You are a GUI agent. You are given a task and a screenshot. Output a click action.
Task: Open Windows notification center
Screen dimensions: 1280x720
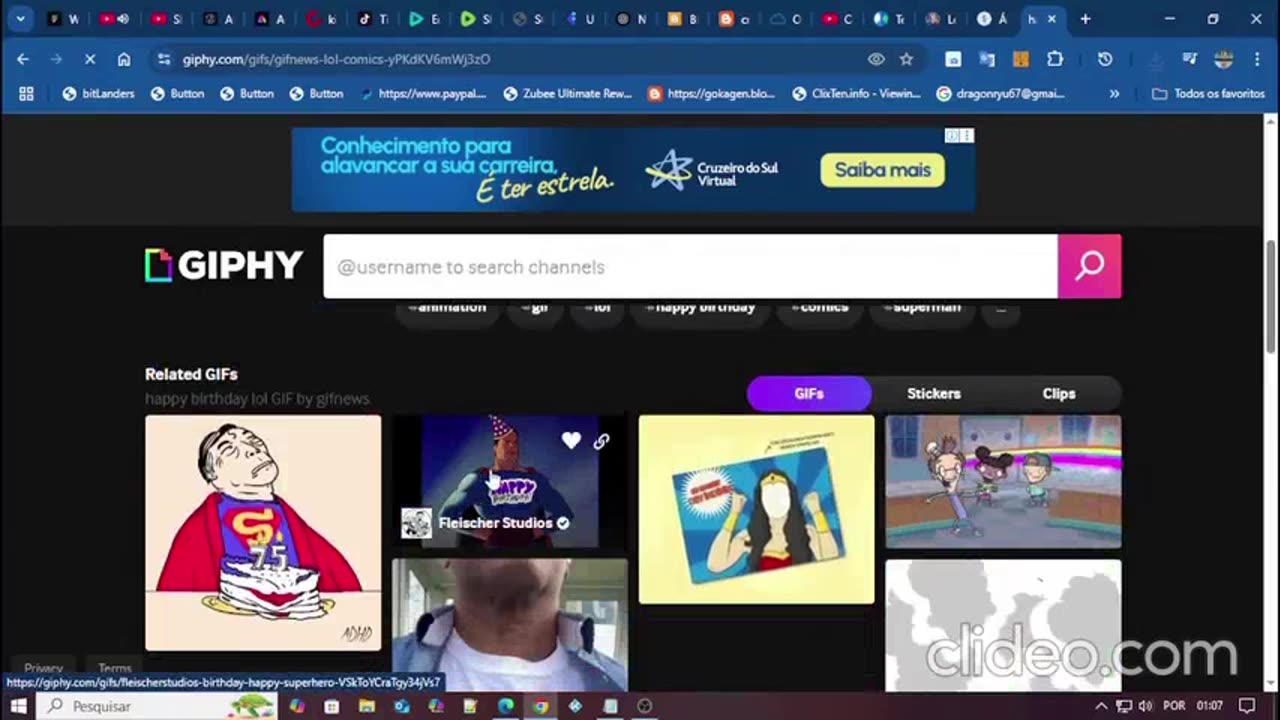(1246, 706)
